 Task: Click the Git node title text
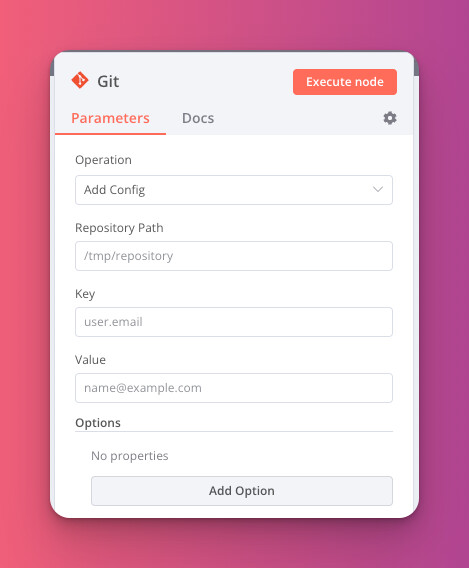tap(108, 81)
